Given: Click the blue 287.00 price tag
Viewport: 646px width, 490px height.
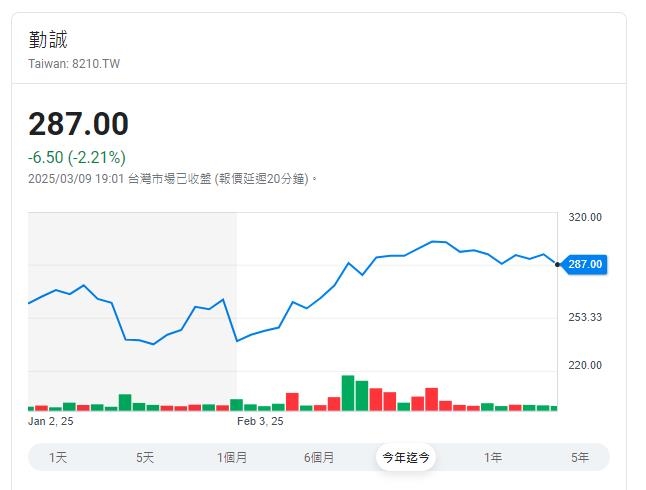Looking at the screenshot, I should (x=585, y=264).
